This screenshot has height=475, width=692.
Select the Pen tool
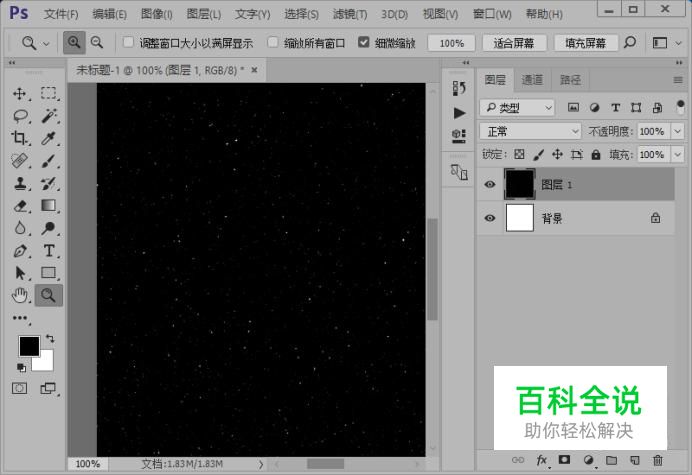(x=20, y=251)
